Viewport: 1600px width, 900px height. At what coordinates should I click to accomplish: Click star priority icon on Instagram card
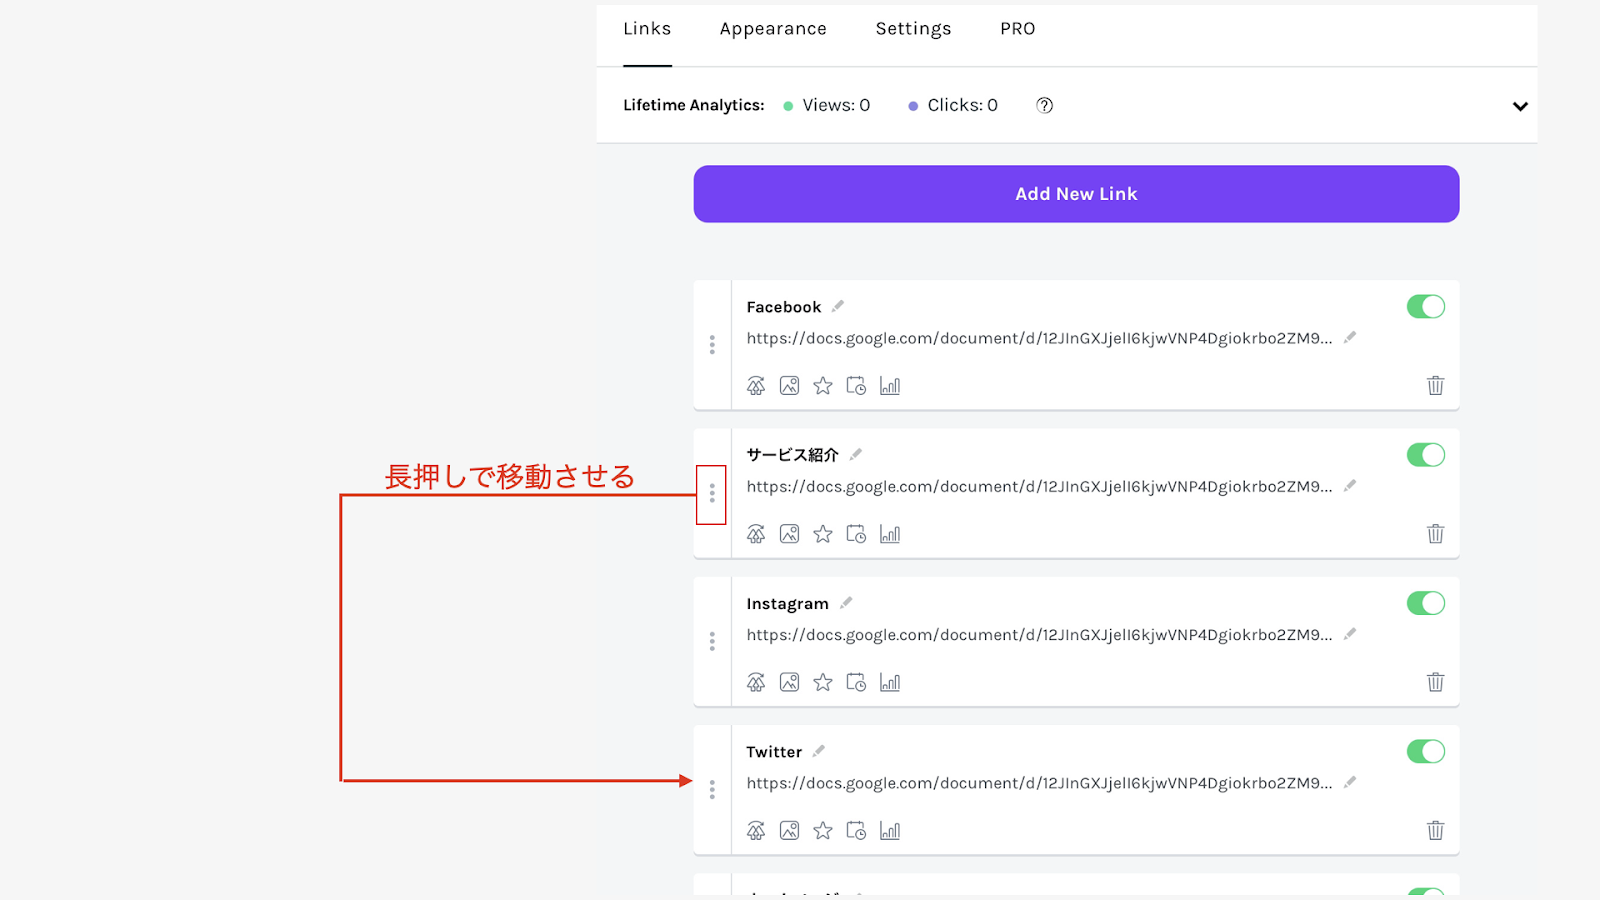click(823, 682)
